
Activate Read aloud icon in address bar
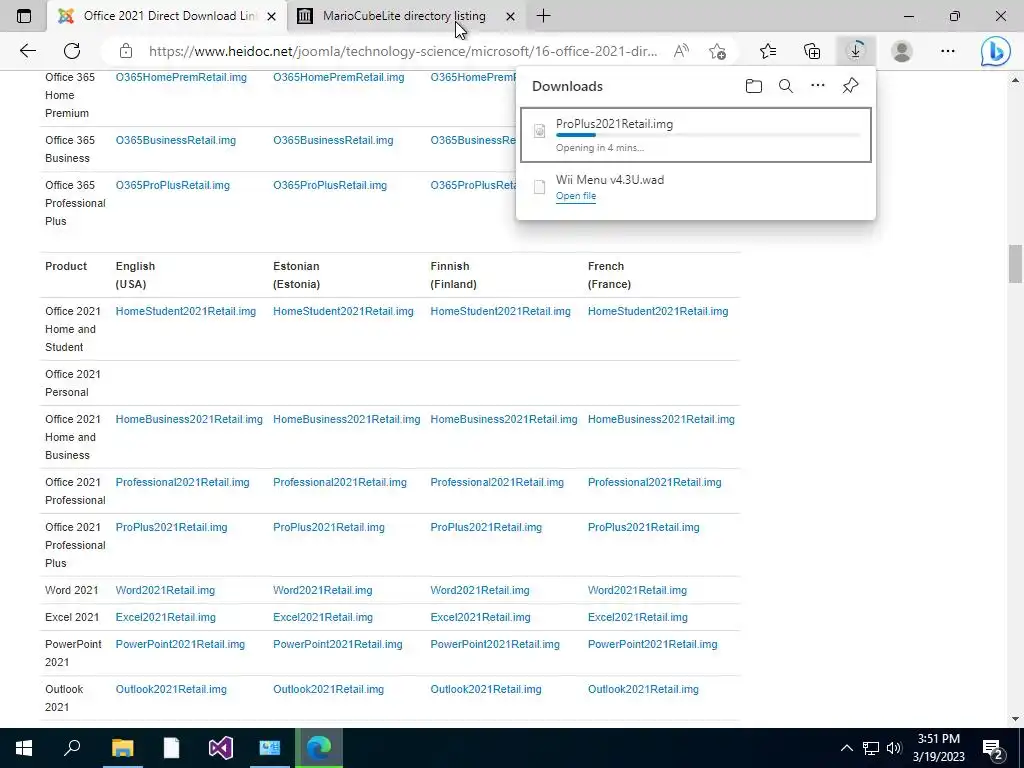681,51
